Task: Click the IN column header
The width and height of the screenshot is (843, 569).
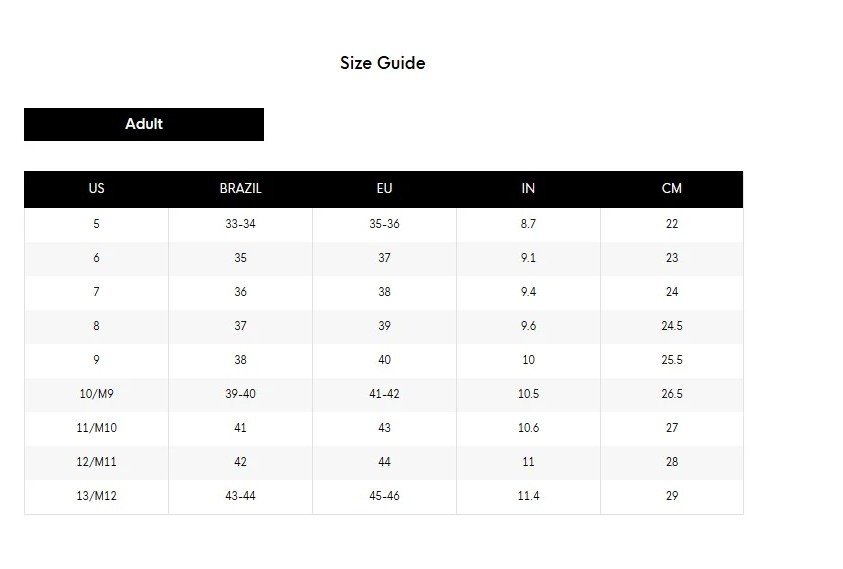Action: (528, 188)
